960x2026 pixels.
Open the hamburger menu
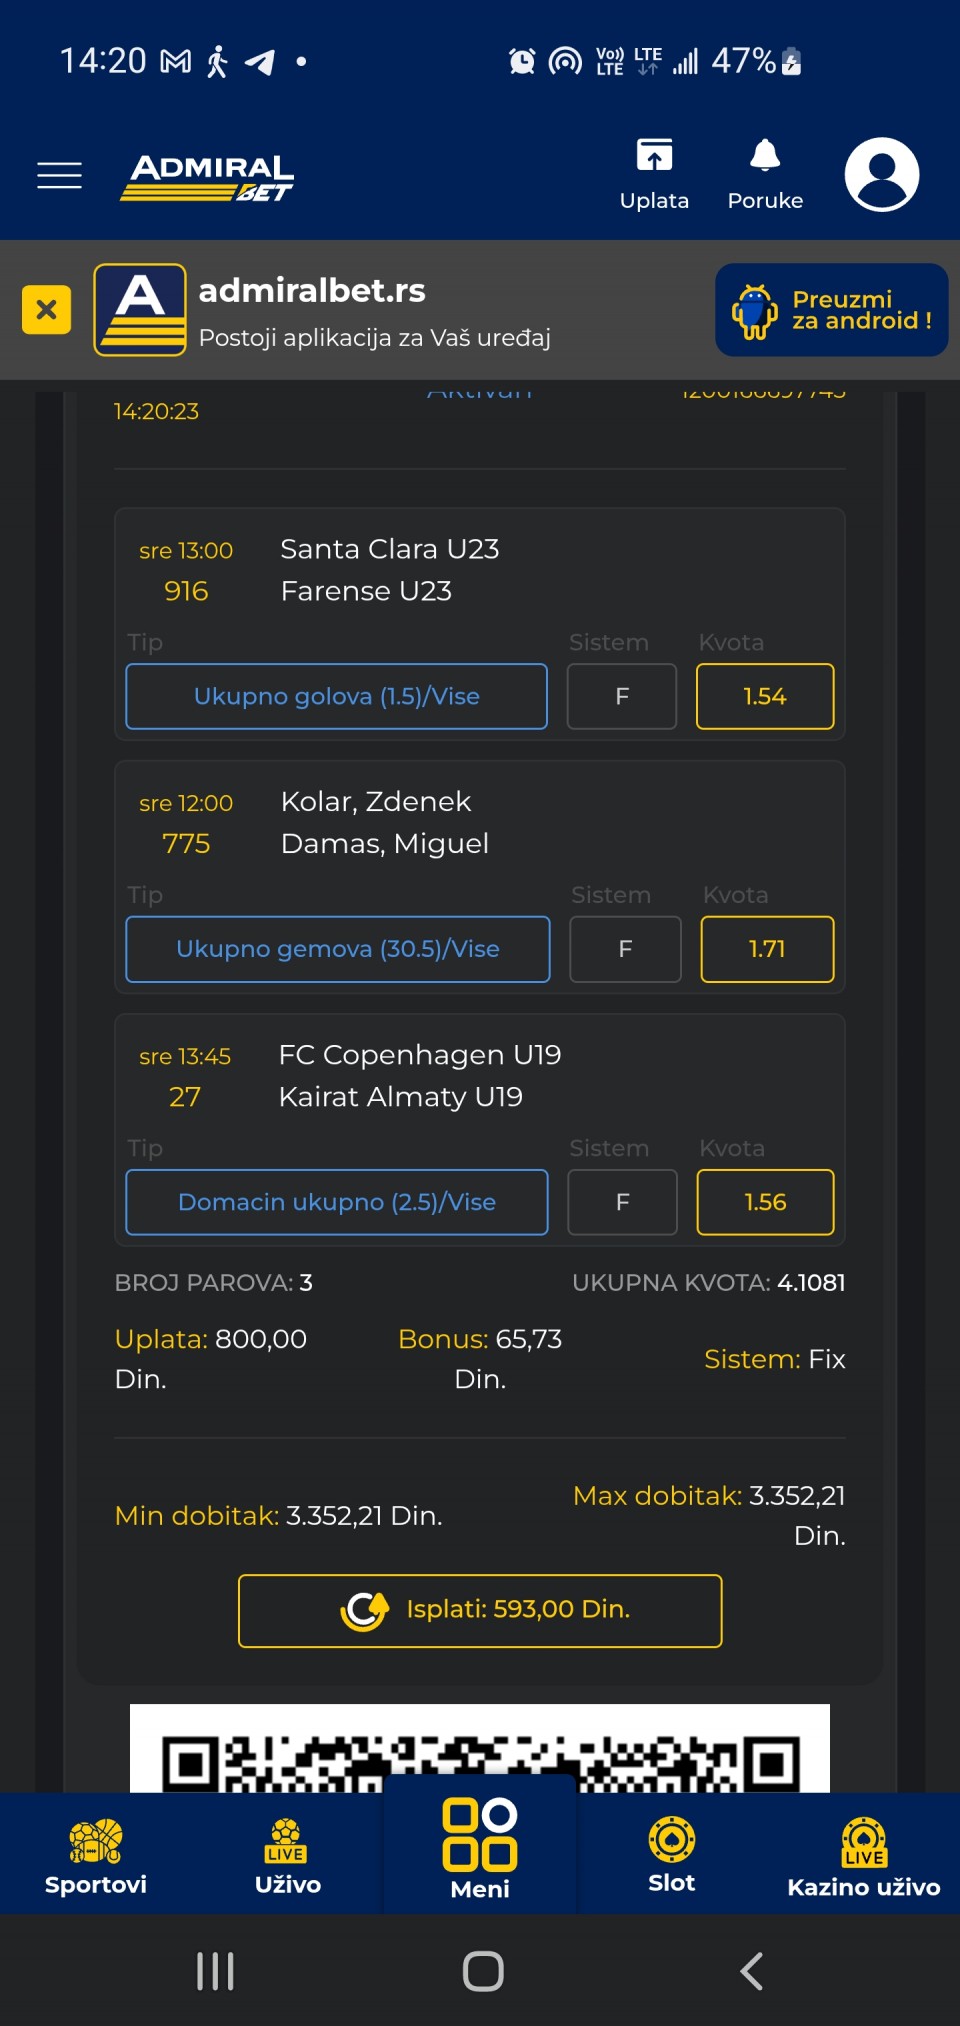59,175
